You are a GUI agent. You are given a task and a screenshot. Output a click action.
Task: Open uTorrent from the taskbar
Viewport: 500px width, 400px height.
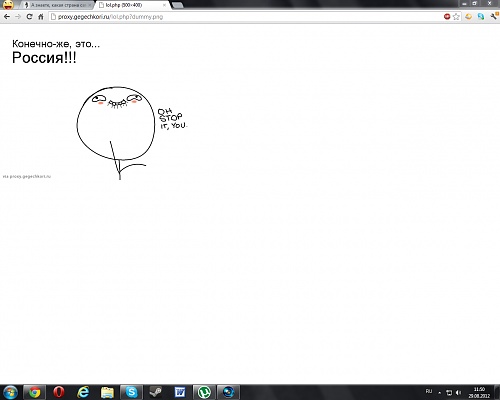point(204,392)
